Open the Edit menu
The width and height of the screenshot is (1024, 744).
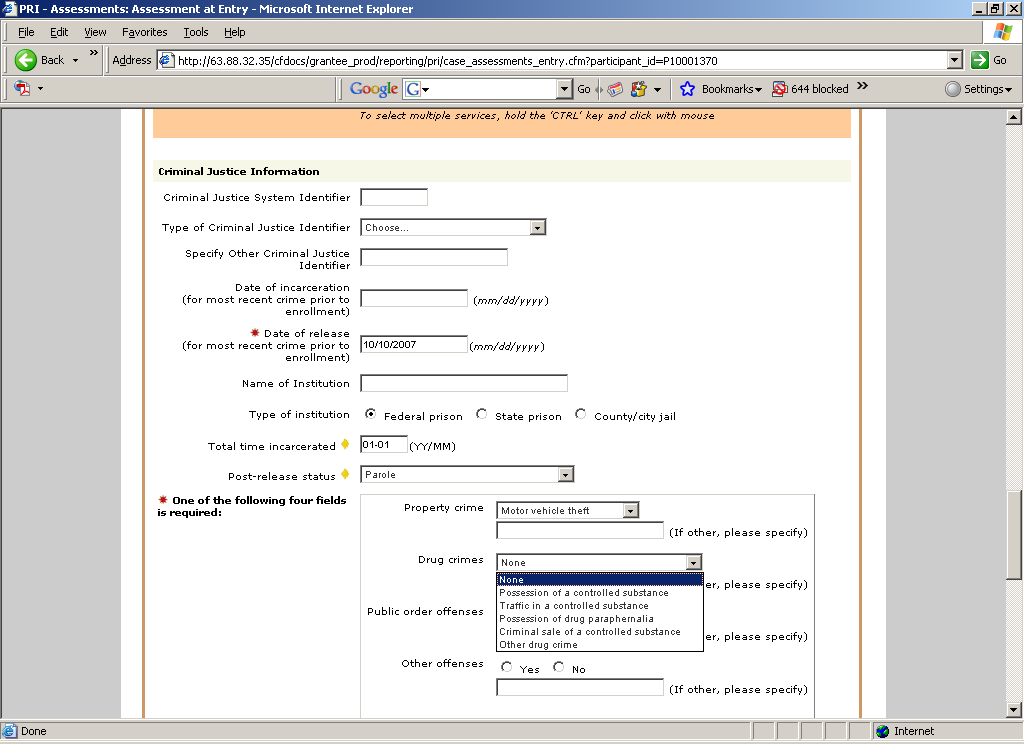59,32
